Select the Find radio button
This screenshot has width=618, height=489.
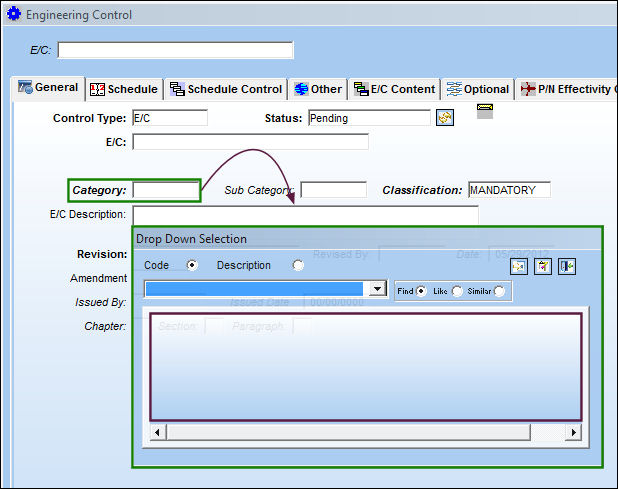(x=421, y=291)
